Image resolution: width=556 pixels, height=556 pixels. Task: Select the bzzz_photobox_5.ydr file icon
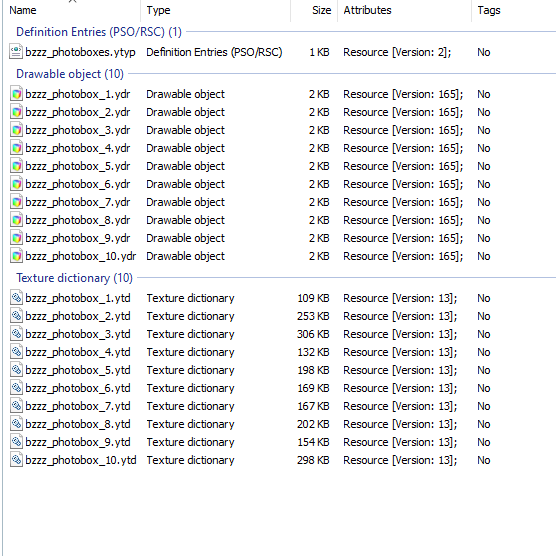tap(16, 166)
